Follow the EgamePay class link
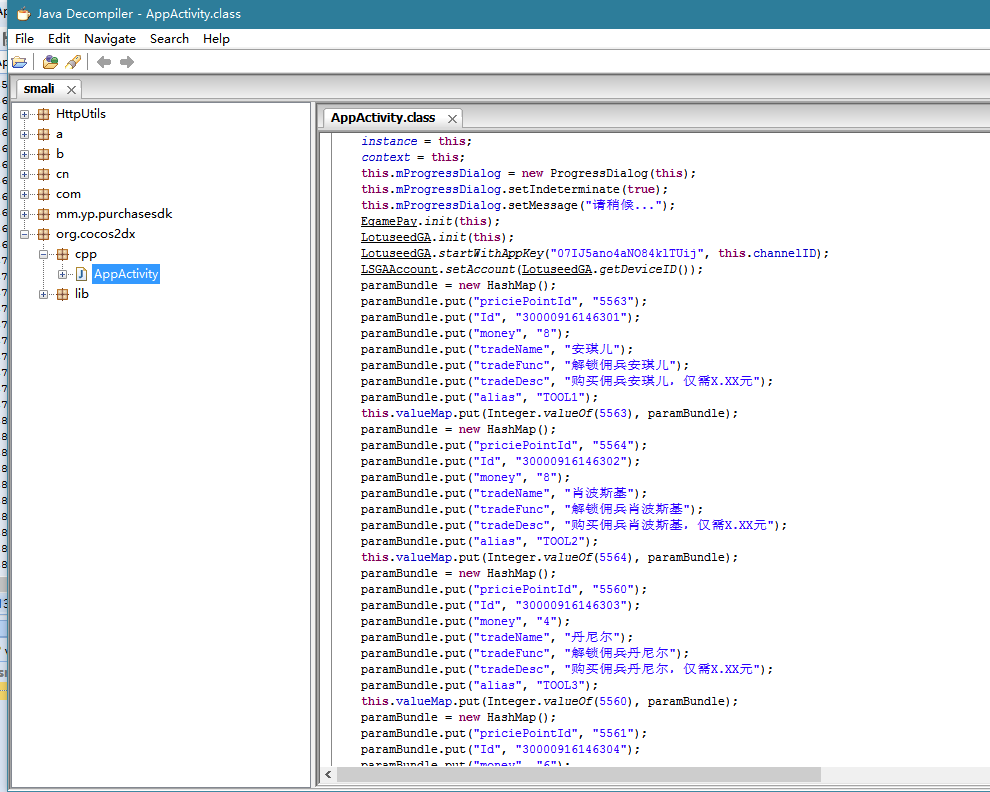 coord(389,221)
